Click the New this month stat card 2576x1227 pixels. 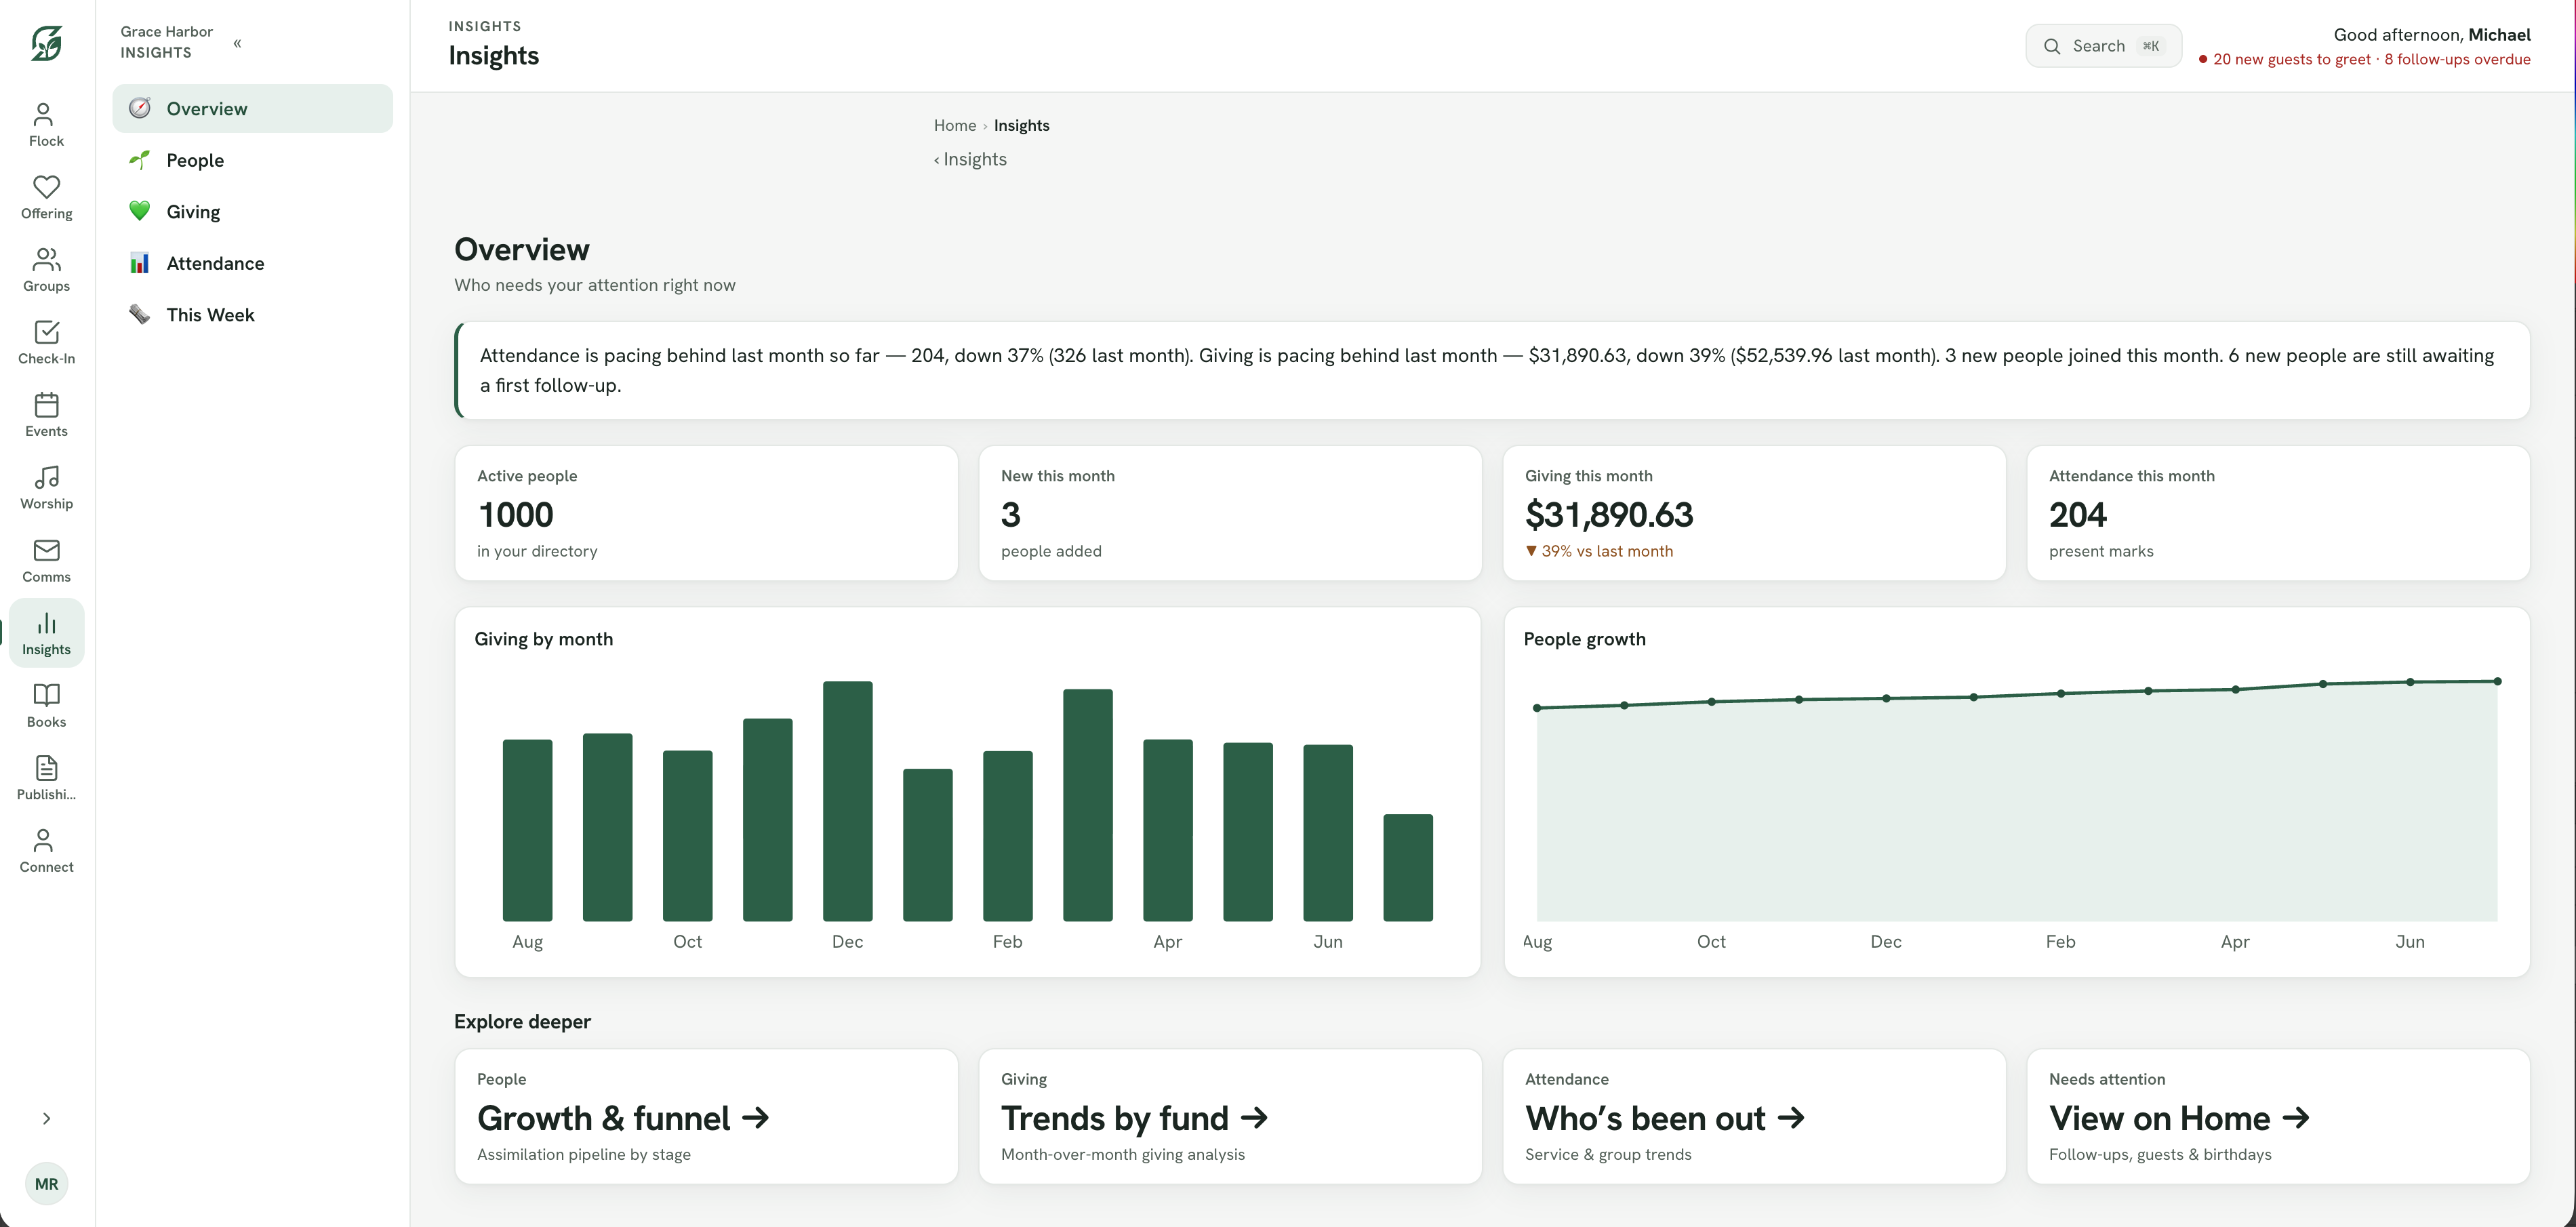[1230, 513]
